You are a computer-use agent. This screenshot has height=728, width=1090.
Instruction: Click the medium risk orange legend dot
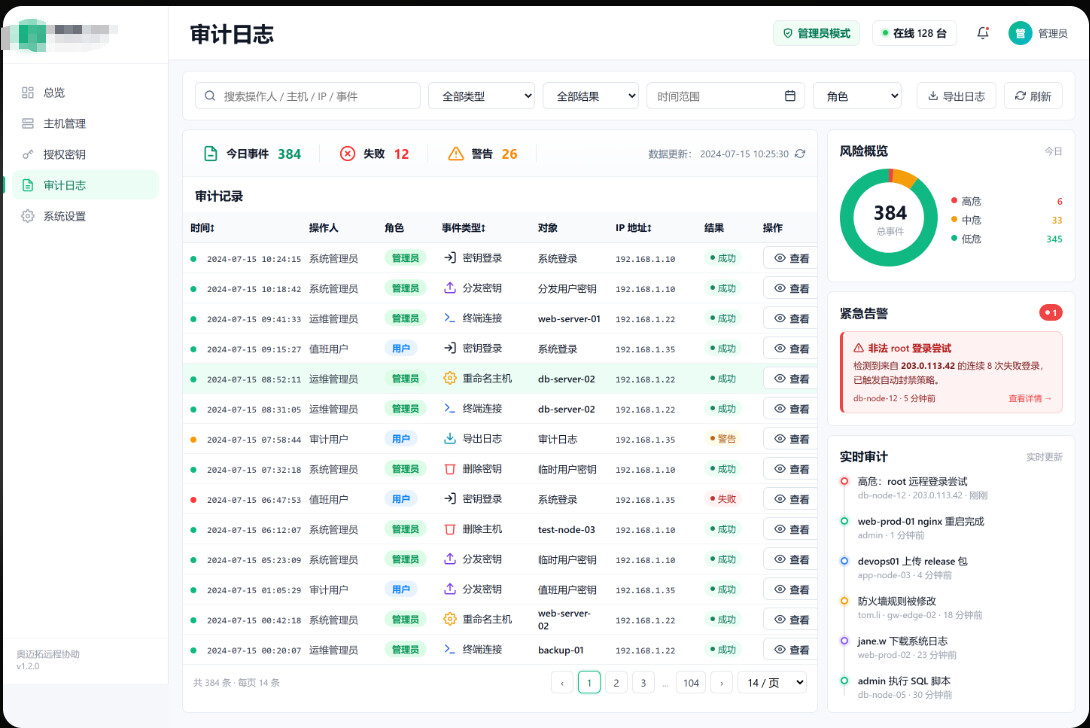[x=954, y=219]
